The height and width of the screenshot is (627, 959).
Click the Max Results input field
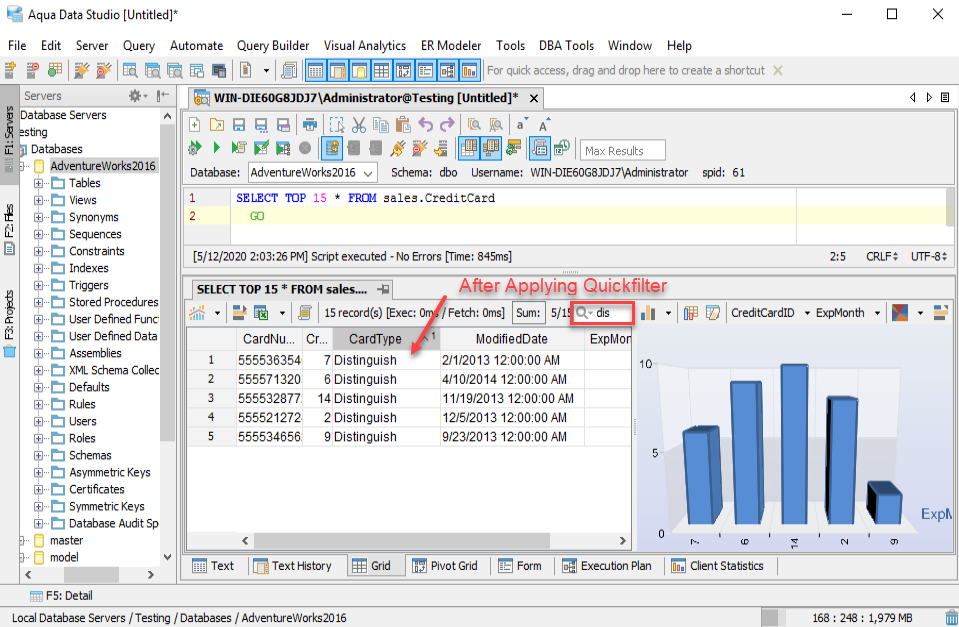[624, 151]
